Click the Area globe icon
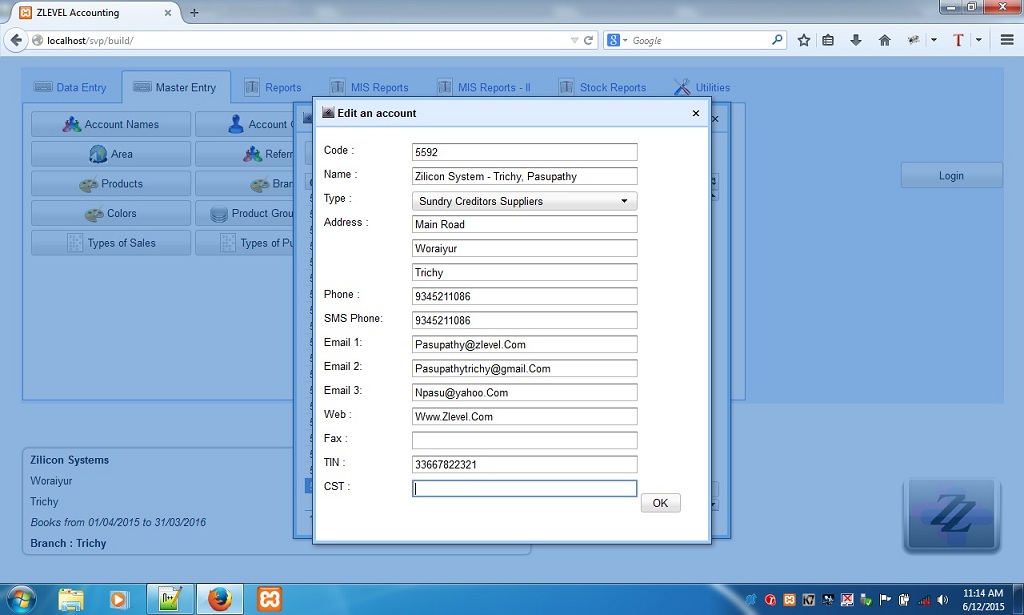The height and width of the screenshot is (615, 1024). pyautogui.click(x=97, y=153)
